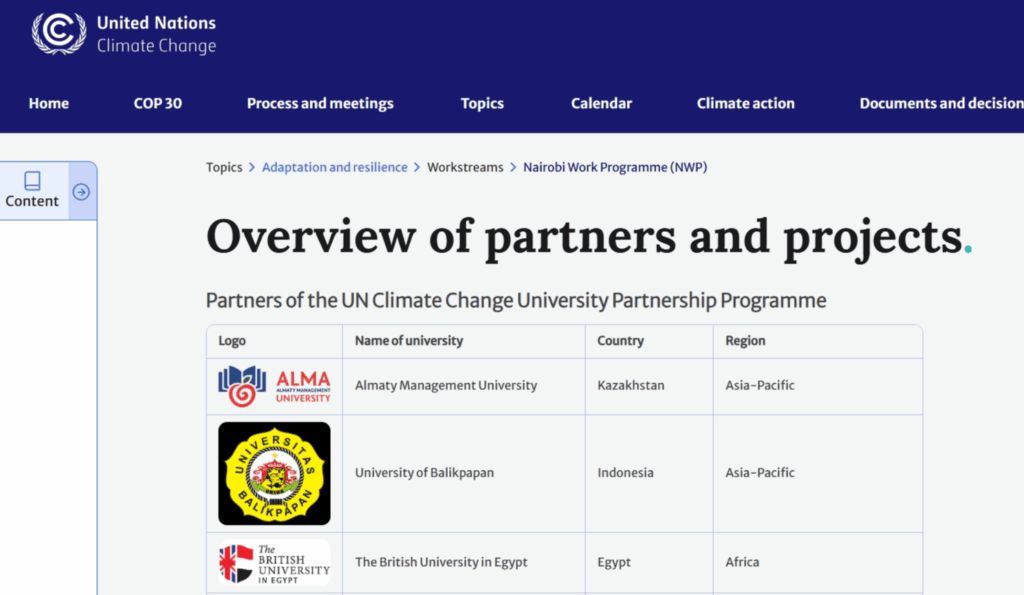
Task: Click the Region column header
Action: click(x=745, y=341)
